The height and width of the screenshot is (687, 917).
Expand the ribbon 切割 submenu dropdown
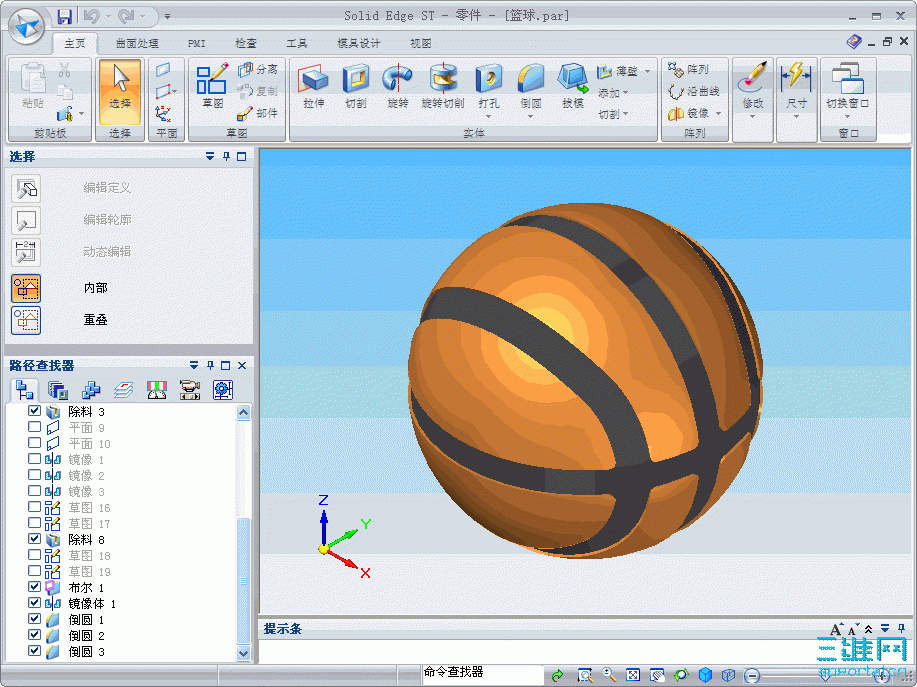(612, 115)
